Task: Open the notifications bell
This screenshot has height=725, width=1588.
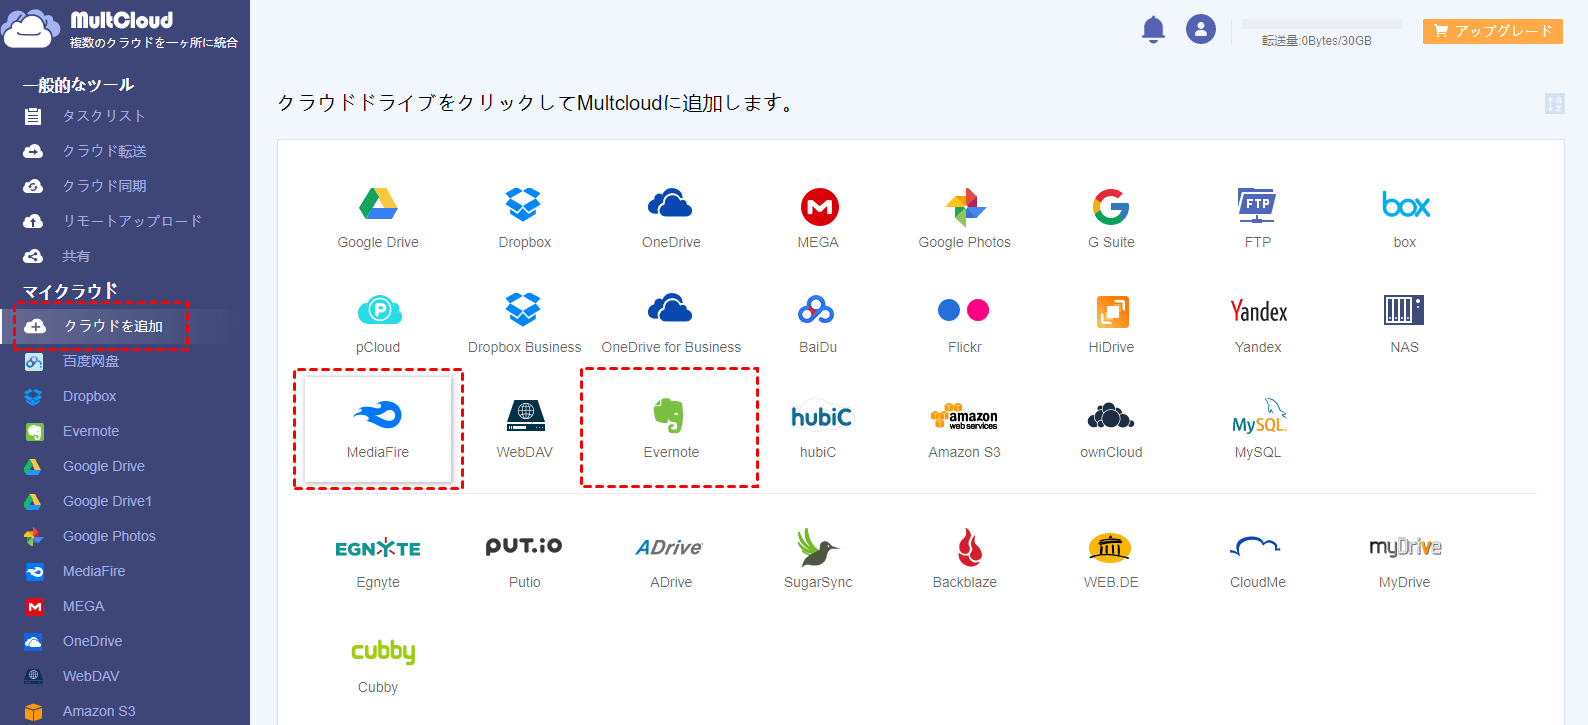Action: click(1153, 29)
